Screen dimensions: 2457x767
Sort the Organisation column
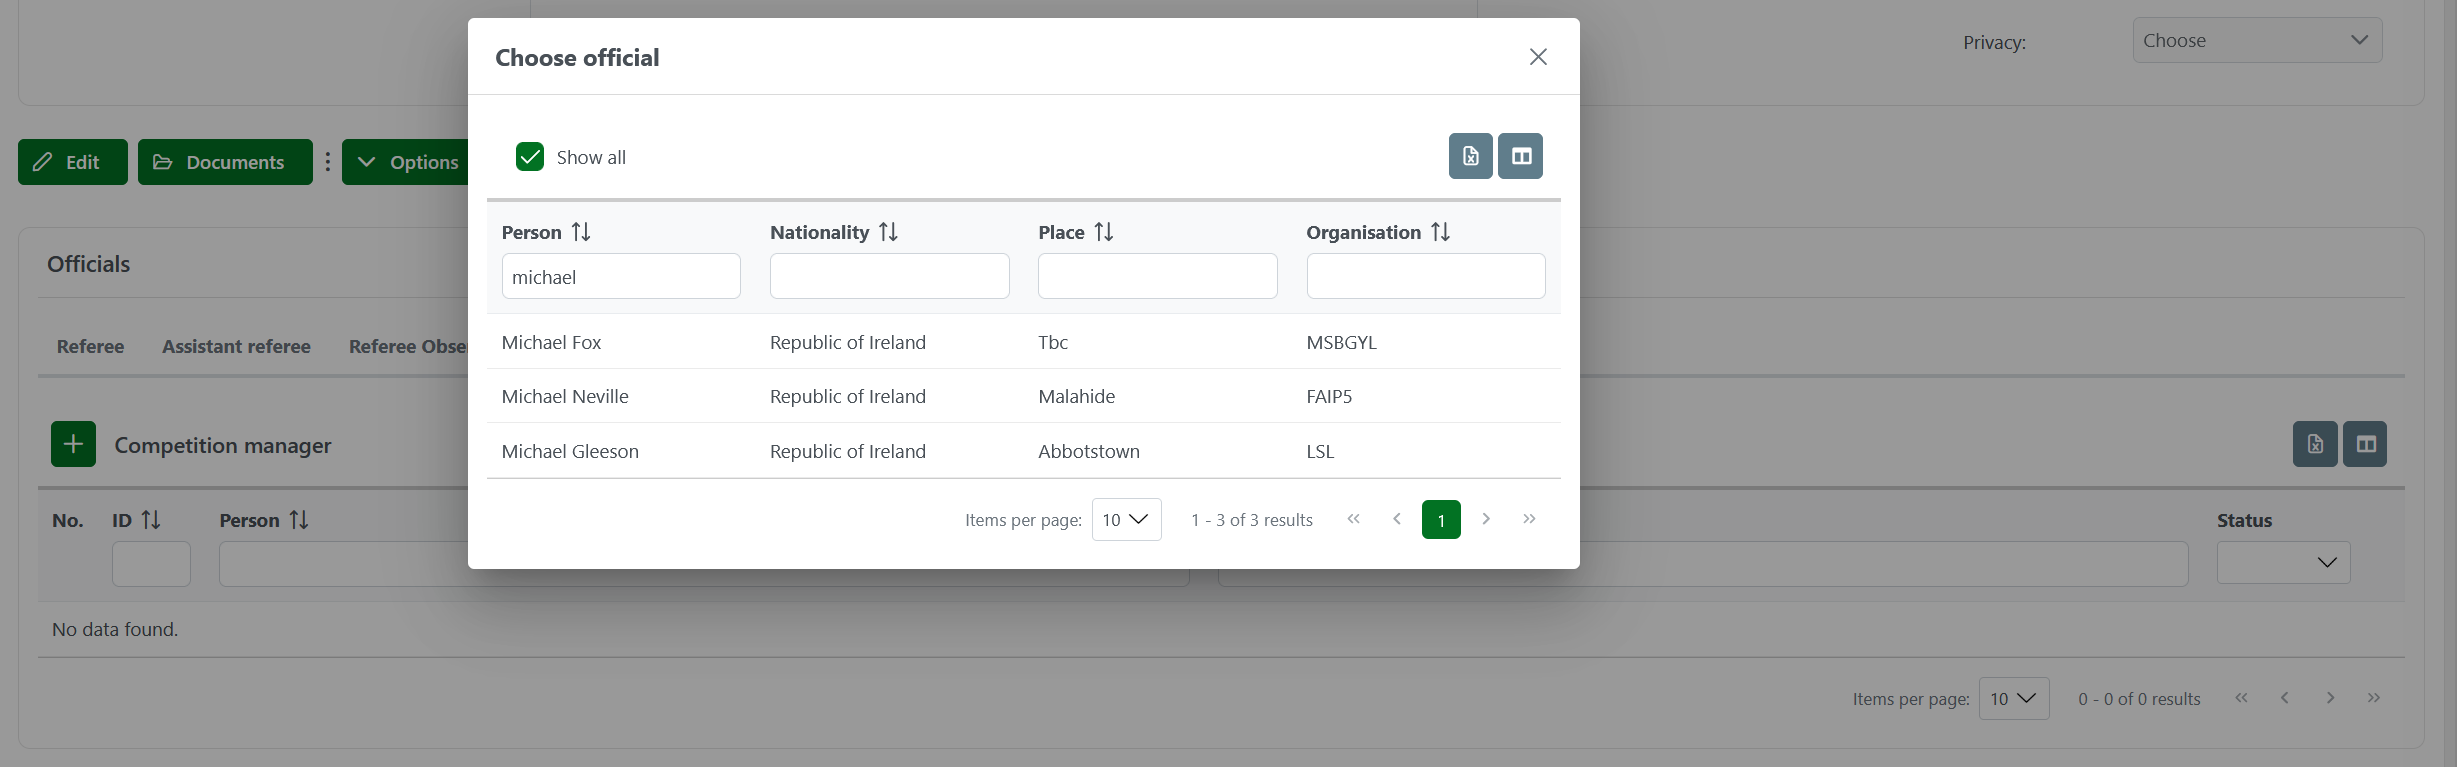(x=1440, y=232)
